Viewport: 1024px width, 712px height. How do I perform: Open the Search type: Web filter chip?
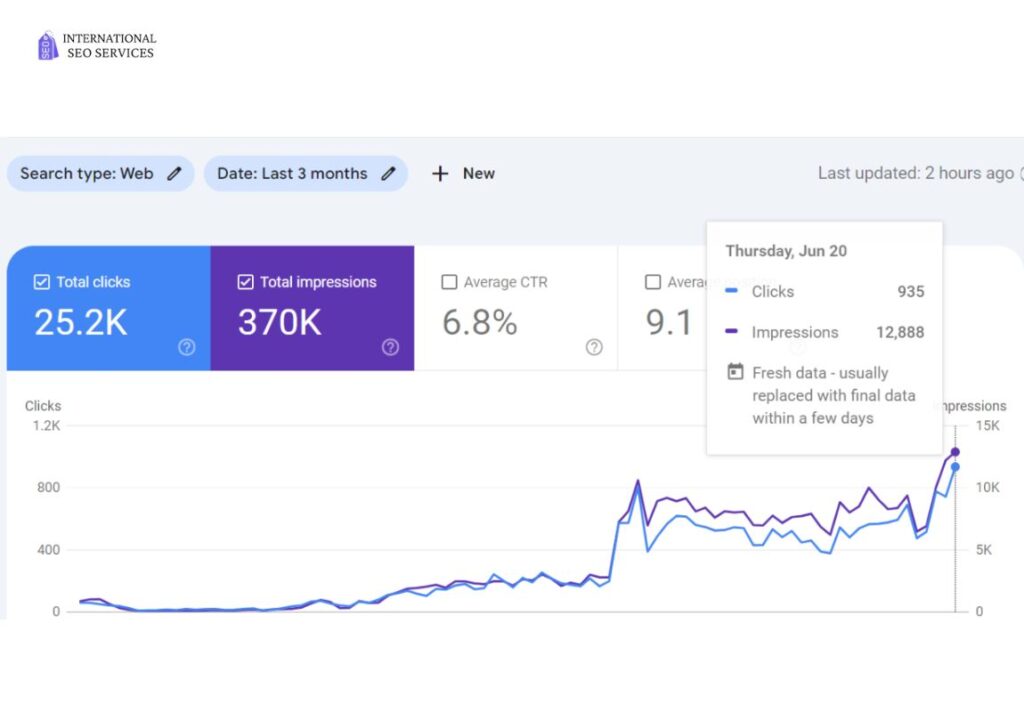point(87,174)
